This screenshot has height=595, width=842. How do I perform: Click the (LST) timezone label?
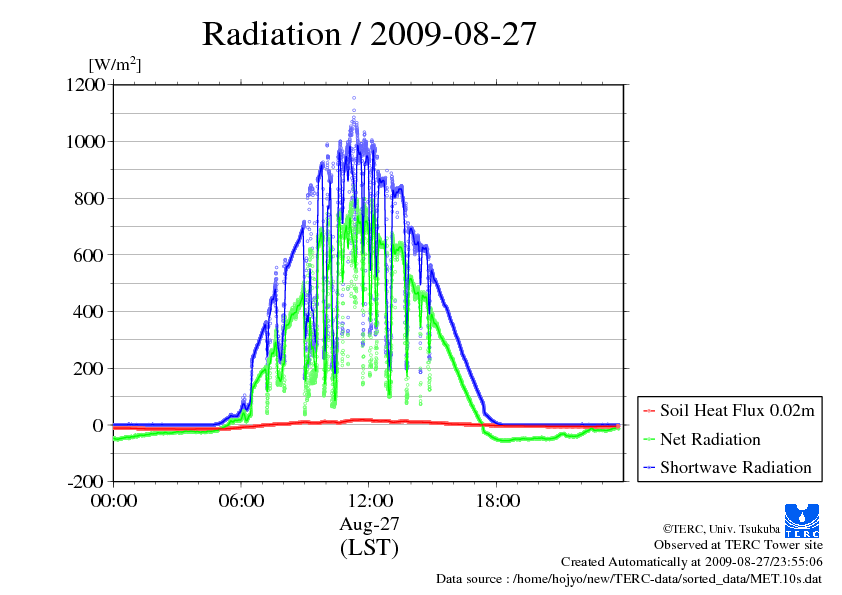point(369,547)
